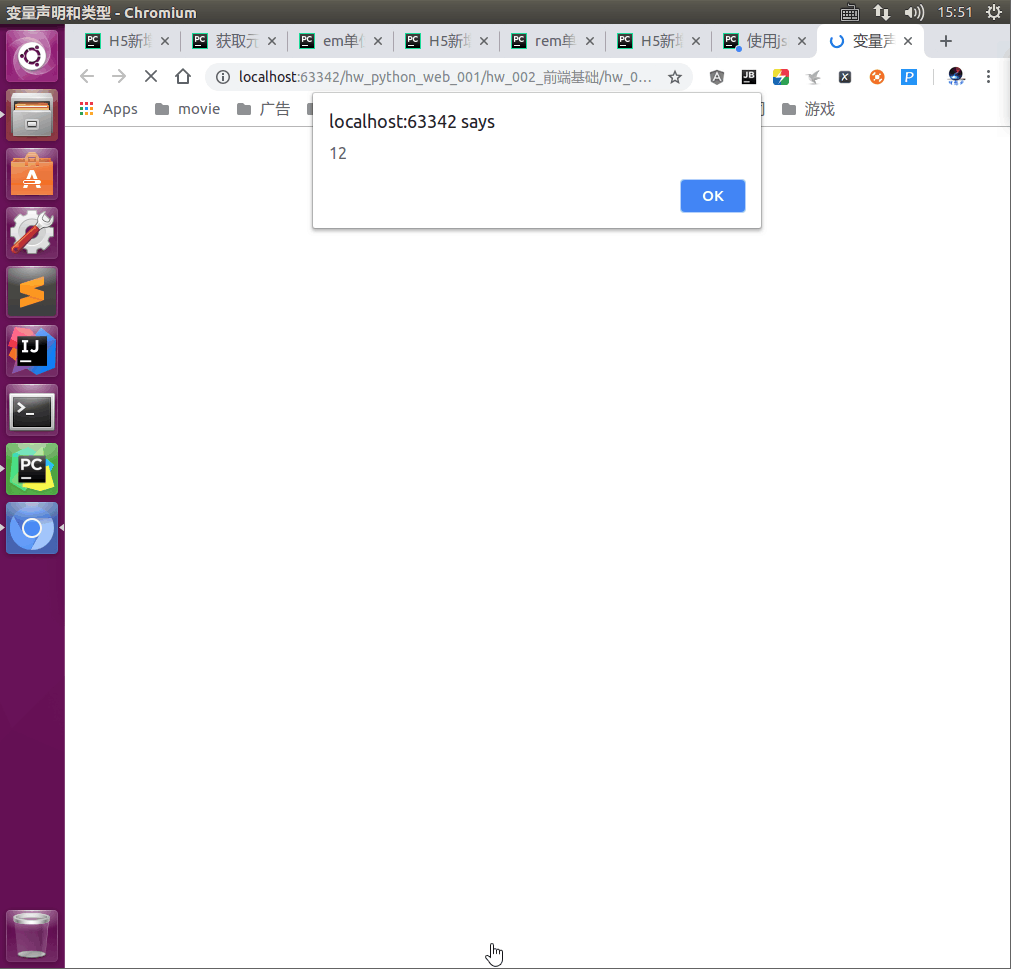Click the 15:51 clock in the panel
The image size is (1011, 969).
tap(954, 12)
